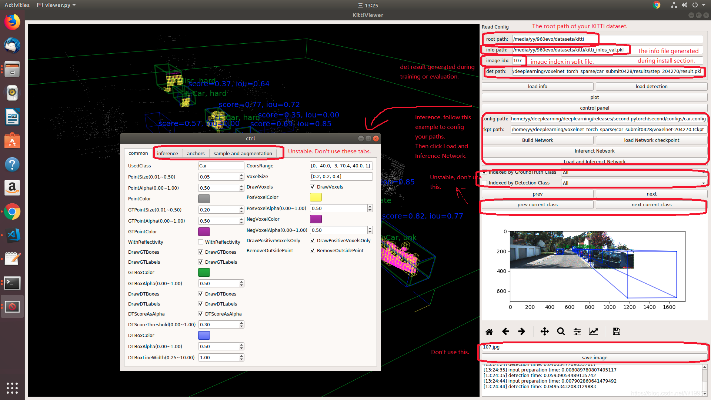Click the PointSize spinbox stepper arrows
This screenshot has width=711, height=400.
click(x=243, y=176)
